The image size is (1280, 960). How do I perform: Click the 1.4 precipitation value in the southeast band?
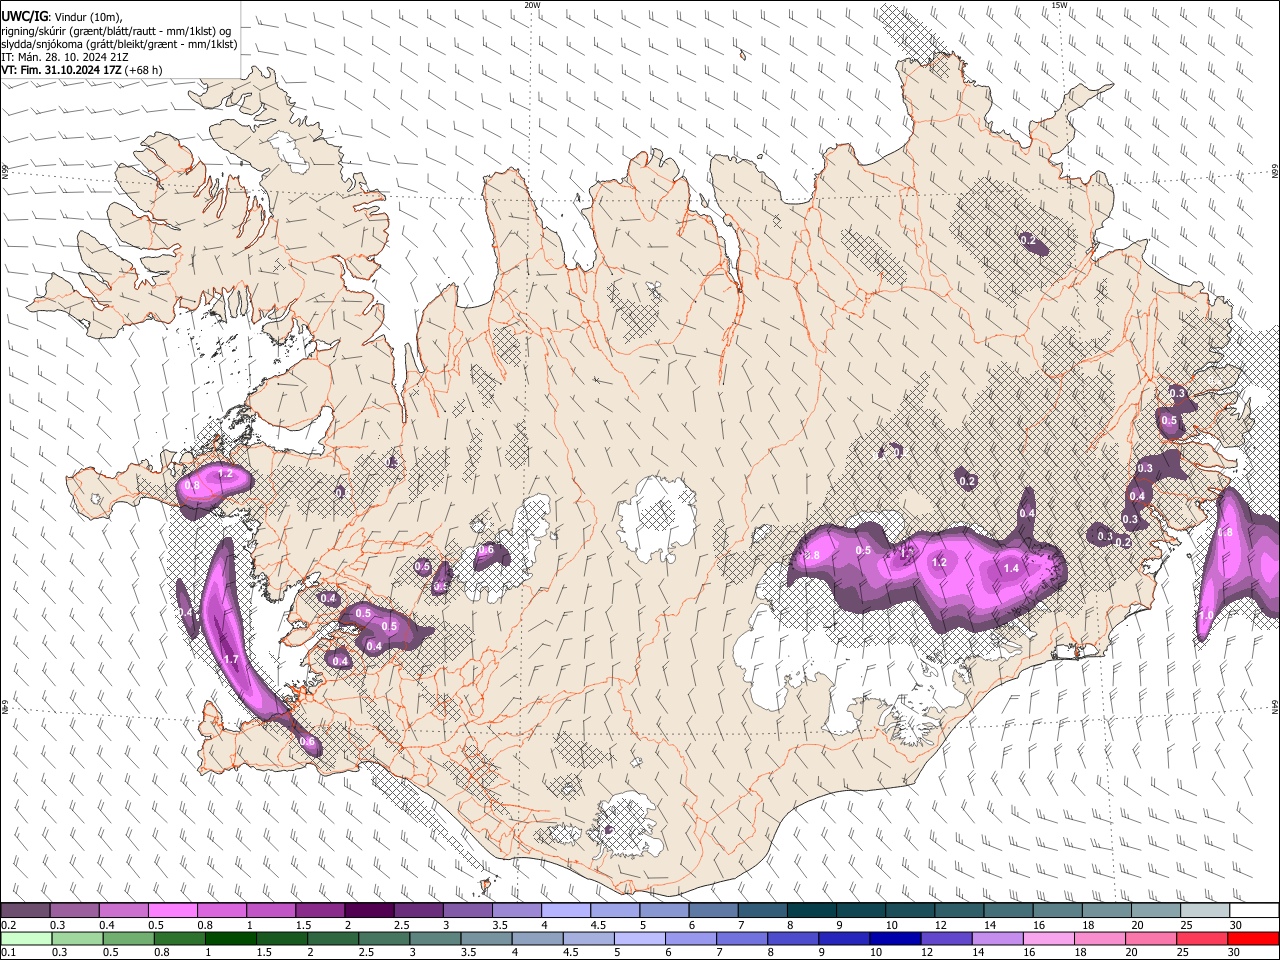point(1010,568)
